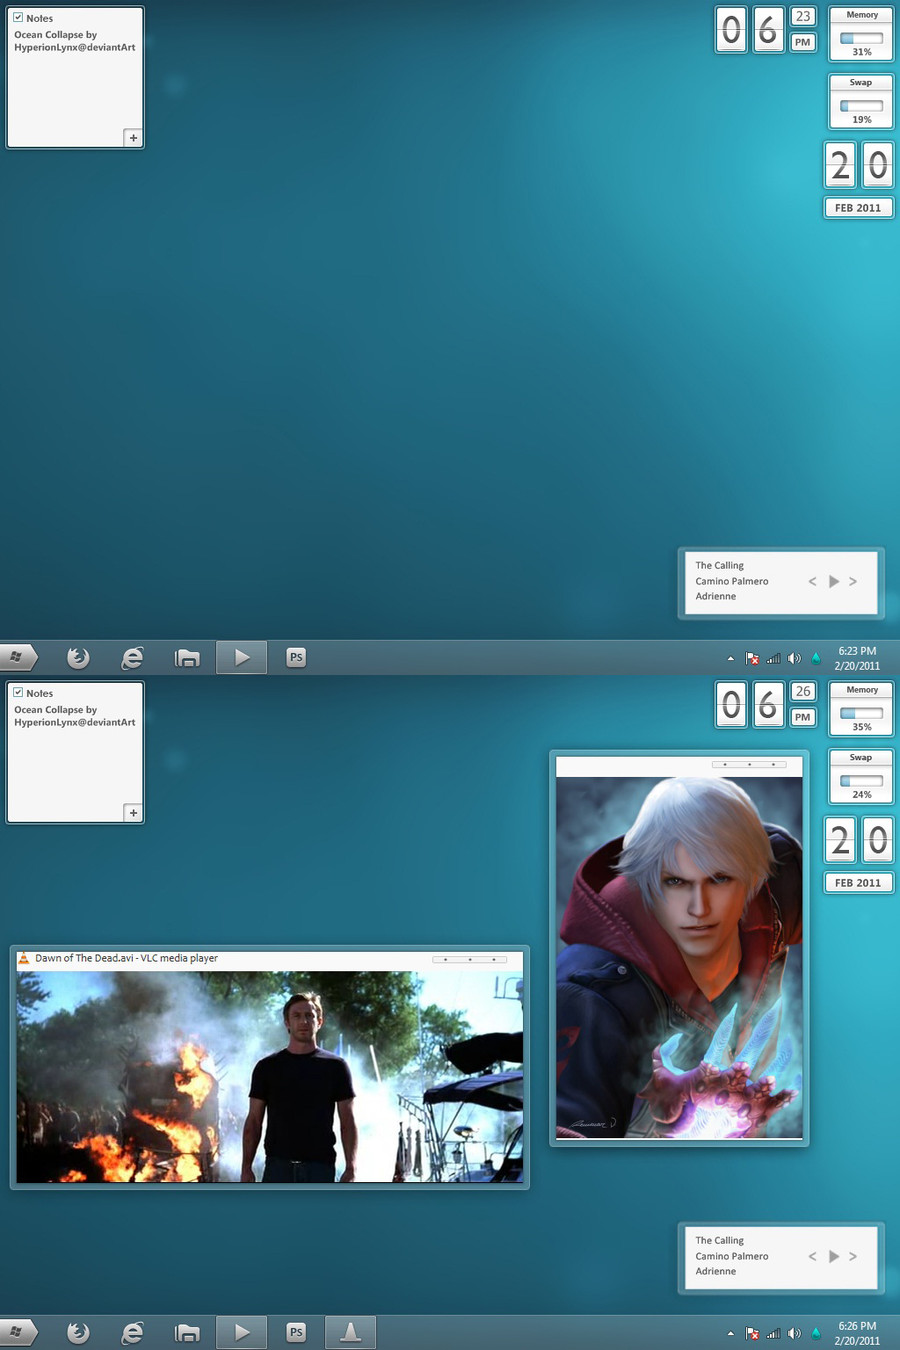The height and width of the screenshot is (1350, 900).
Task: Open Photoshop (PS) from the 6:23 PM taskbar
Action: [296, 657]
